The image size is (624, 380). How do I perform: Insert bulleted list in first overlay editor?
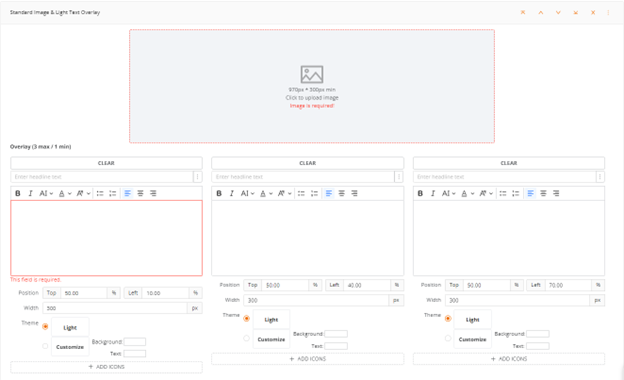[x=100, y=193]
